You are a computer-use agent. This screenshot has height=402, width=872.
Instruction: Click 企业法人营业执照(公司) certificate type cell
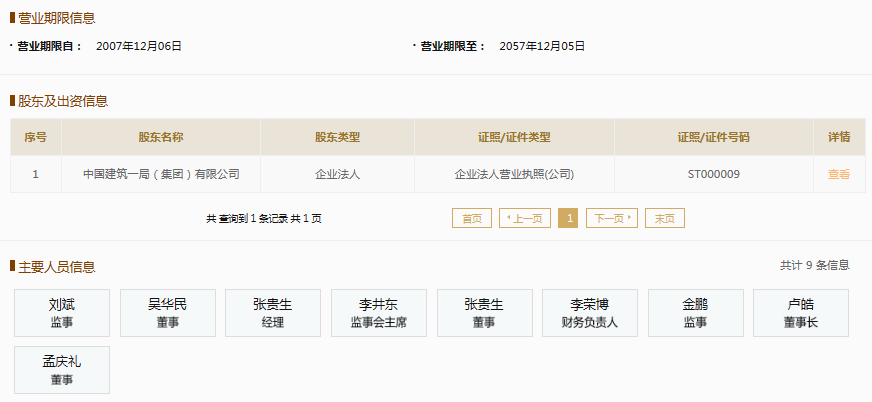pos(514,174)
